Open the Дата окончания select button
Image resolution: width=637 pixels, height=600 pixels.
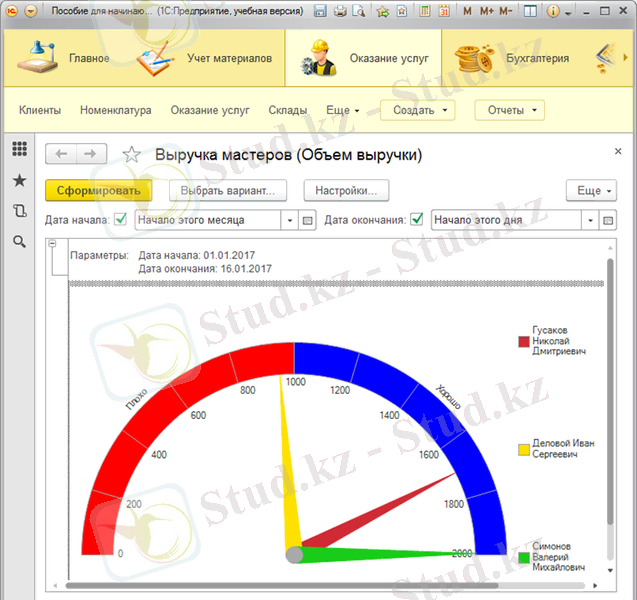point(608,220)
